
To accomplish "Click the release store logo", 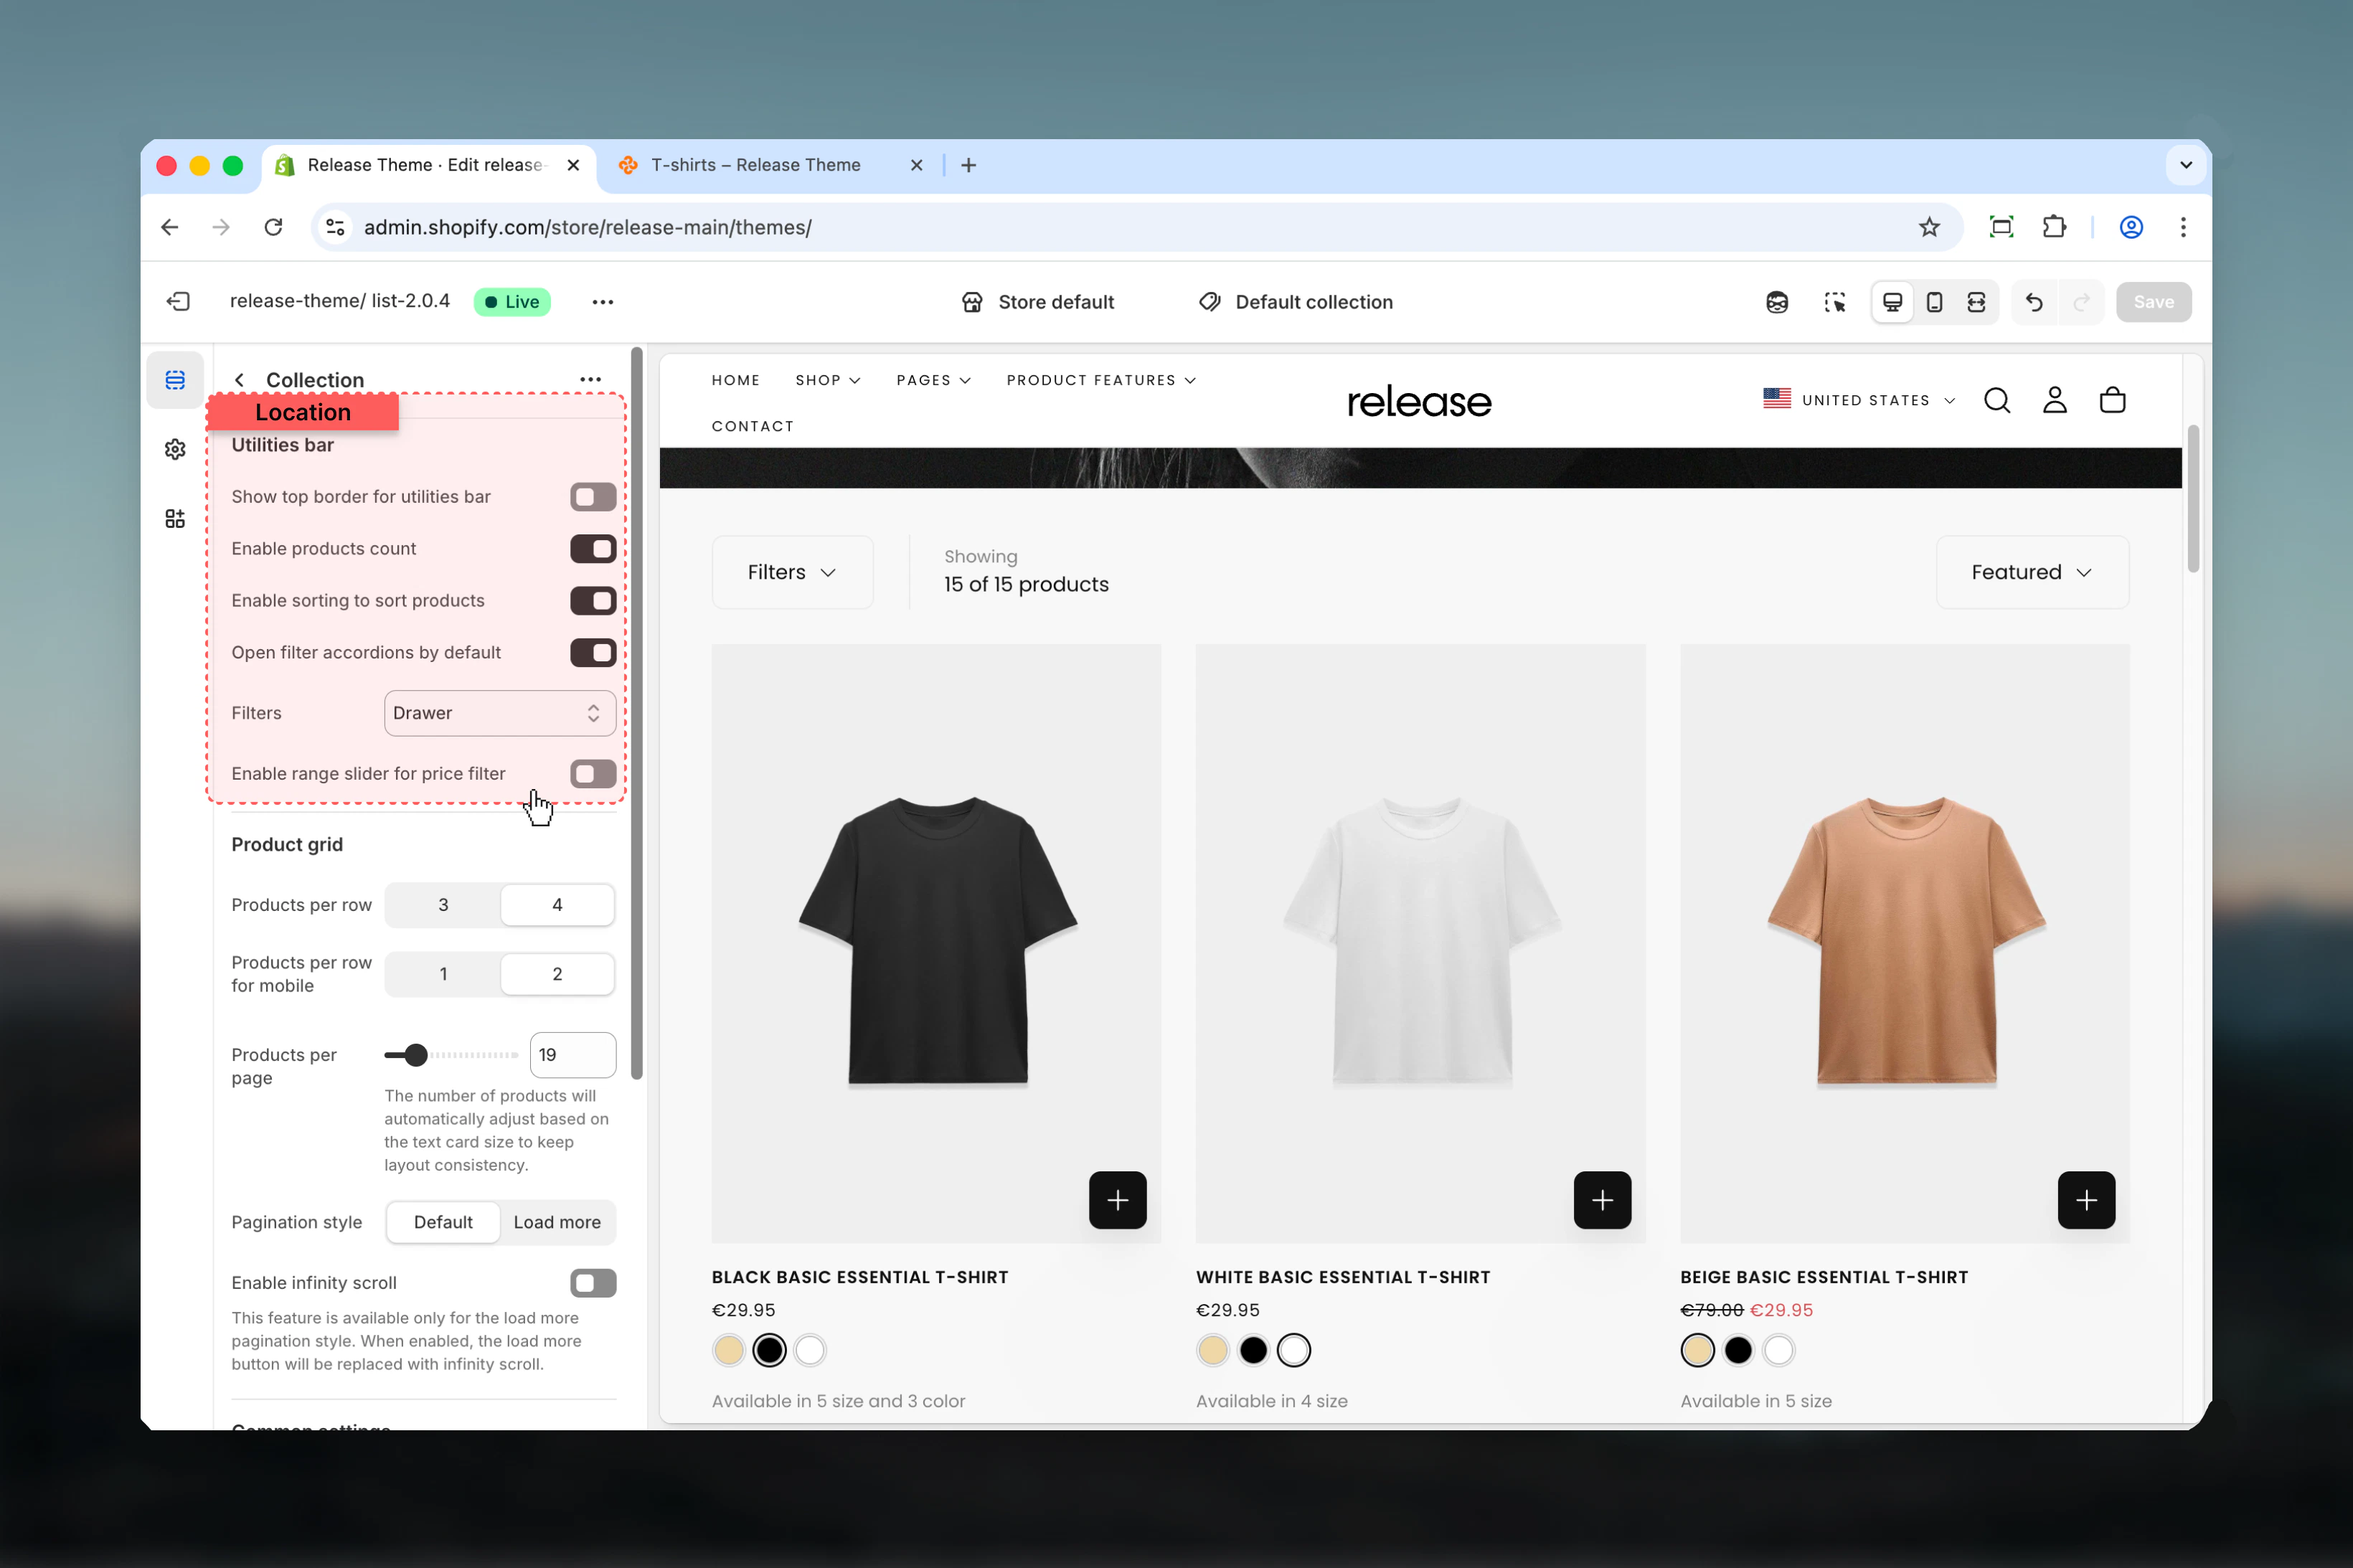I will coord(1418,402).
